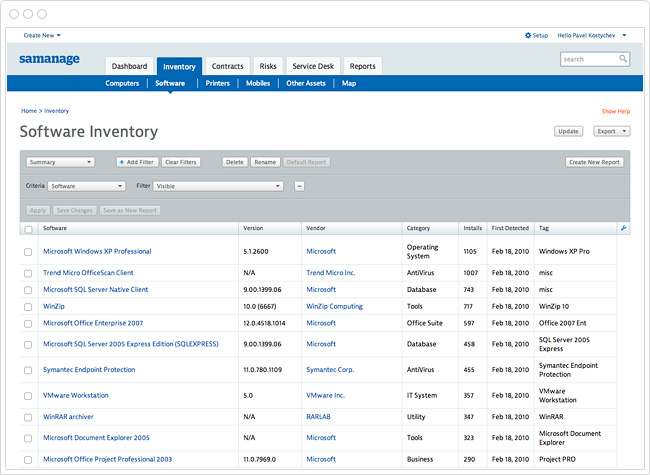Check the Microsoft Windows XP Professional row
Image resolution: width=650 pixels, height=475 pixels.
[28, 252]
